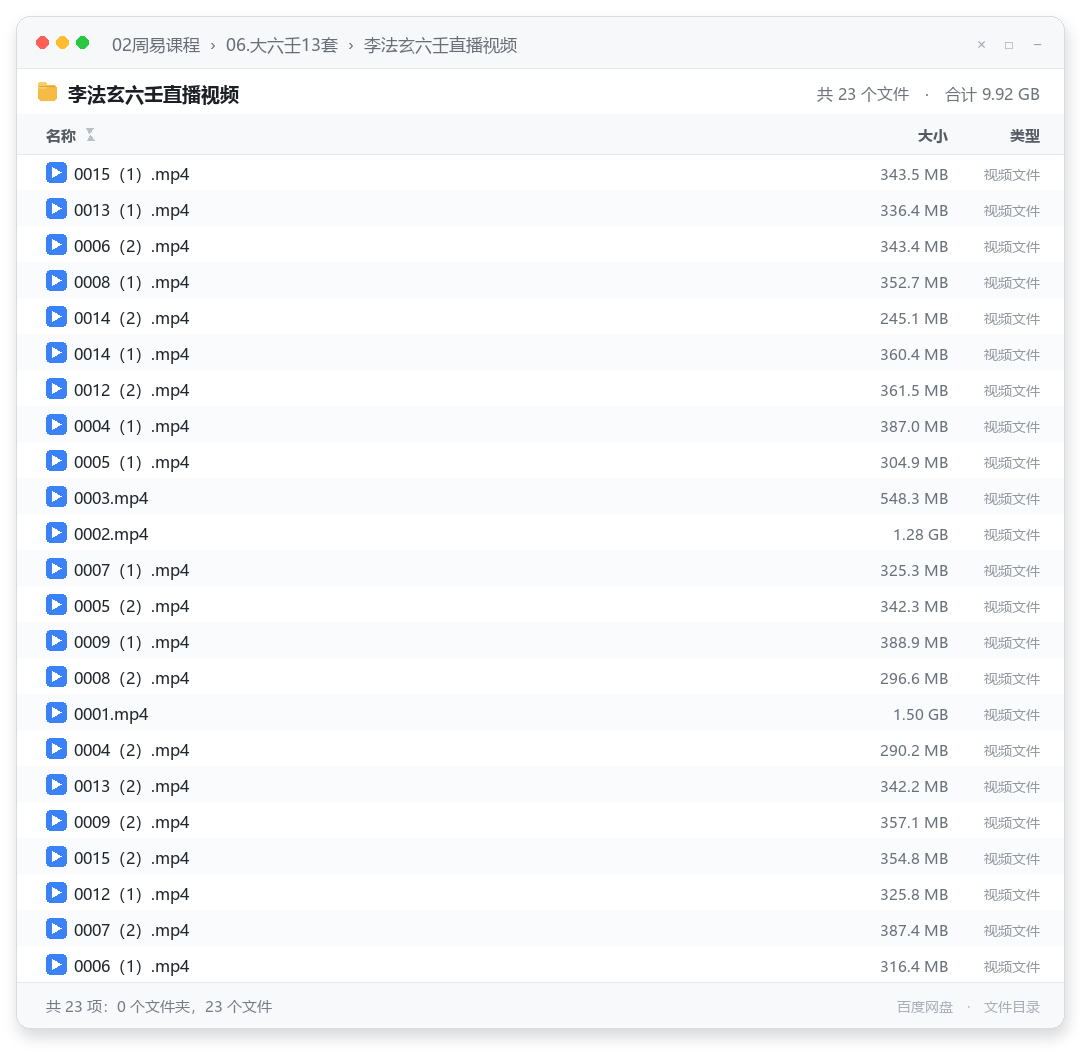Toggle sort order arrow beside 名称
The width and height of the screenshot is (1080, 1052).
90,135
